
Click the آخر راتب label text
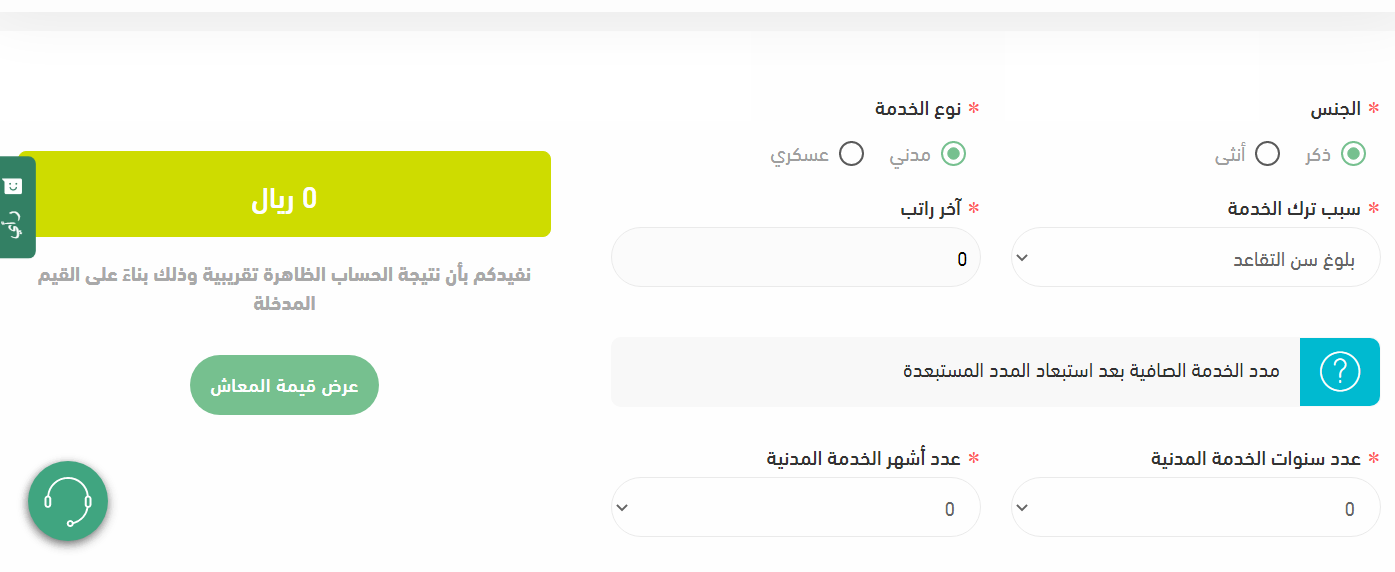[931, 208]
